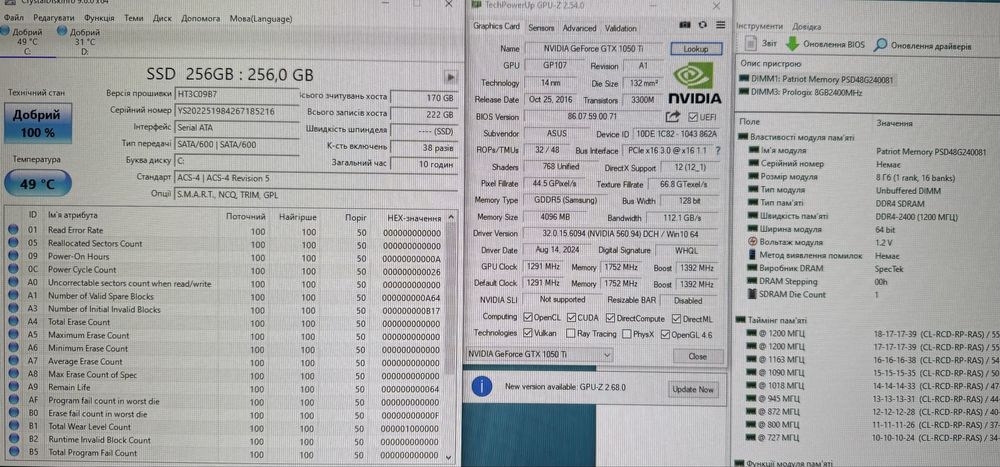Select the Graphics Card tab

click(x=496, y=27)
